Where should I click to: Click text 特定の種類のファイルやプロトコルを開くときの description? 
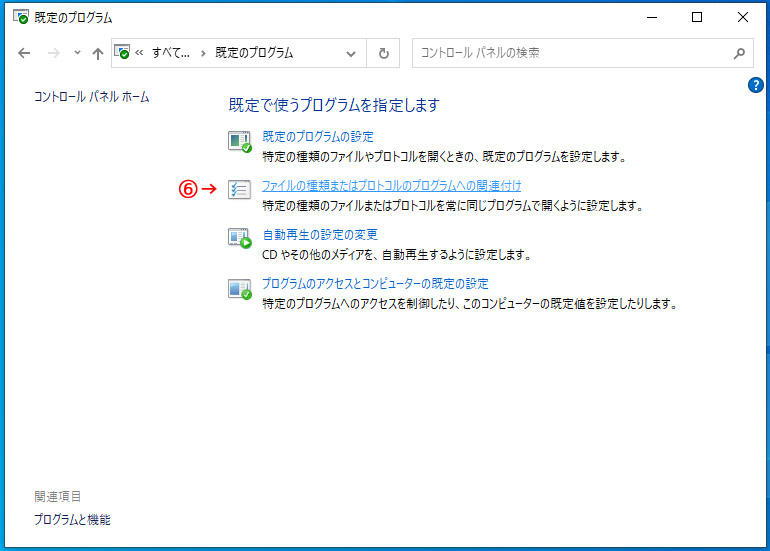coord(445,157)
